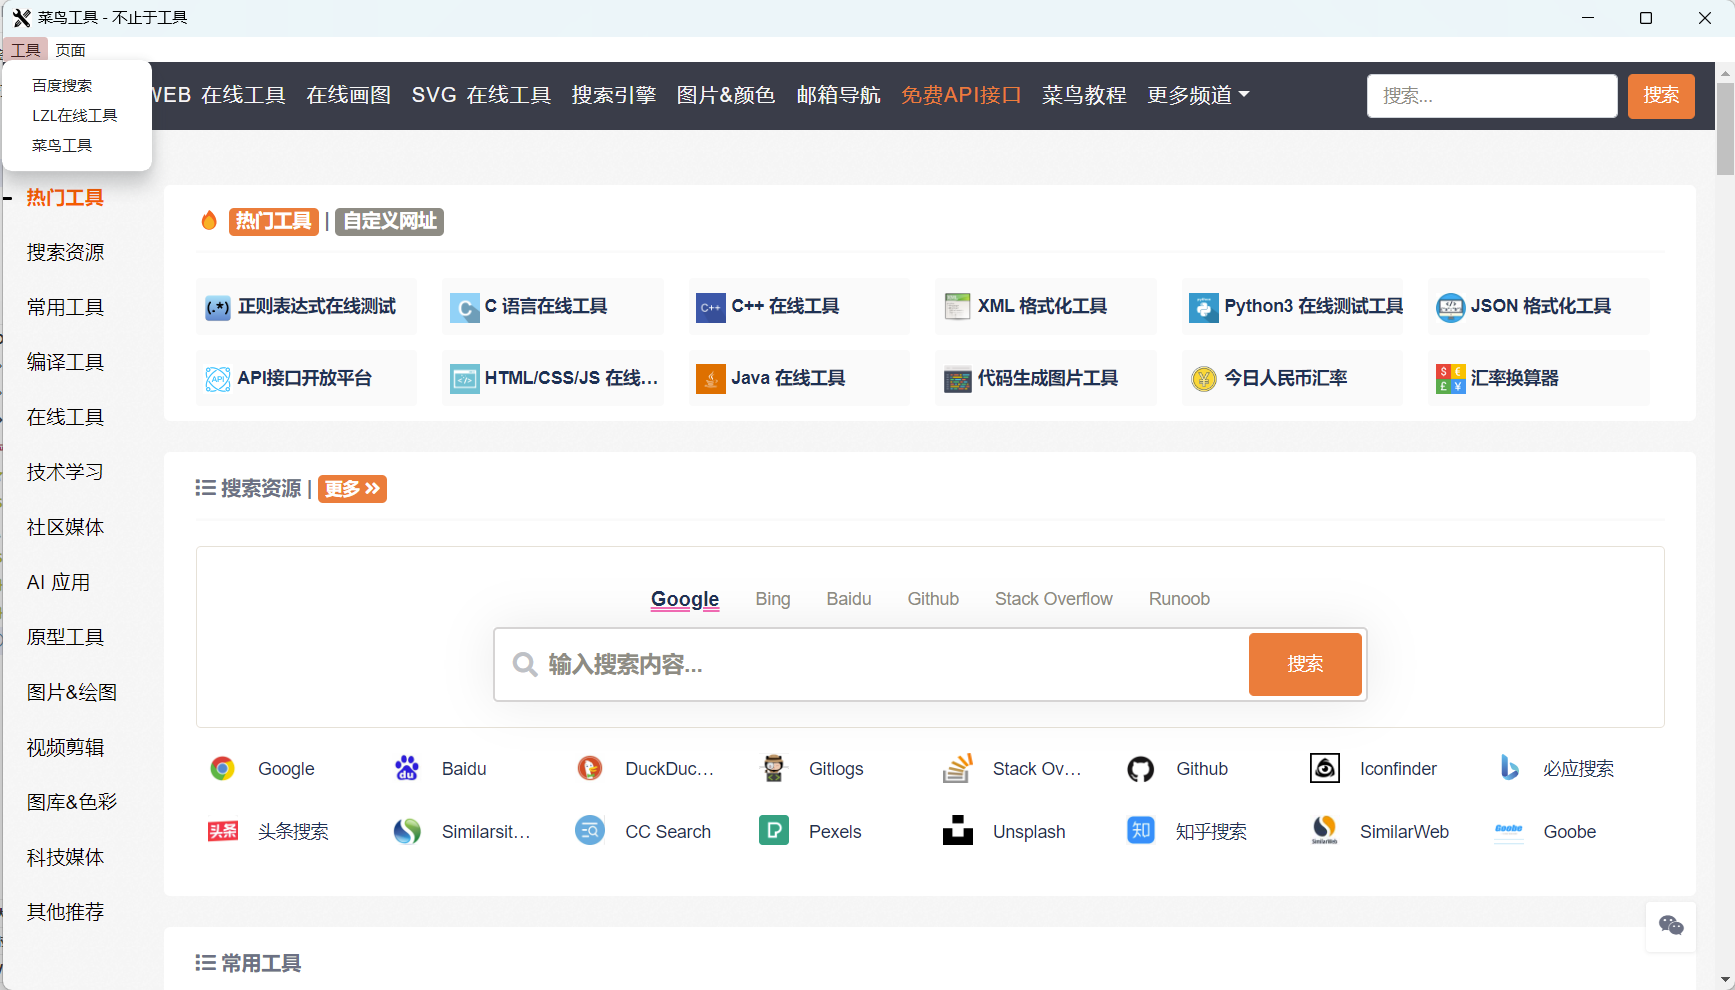Click the 汇率换算器 icon

[x=1450, y=379]
